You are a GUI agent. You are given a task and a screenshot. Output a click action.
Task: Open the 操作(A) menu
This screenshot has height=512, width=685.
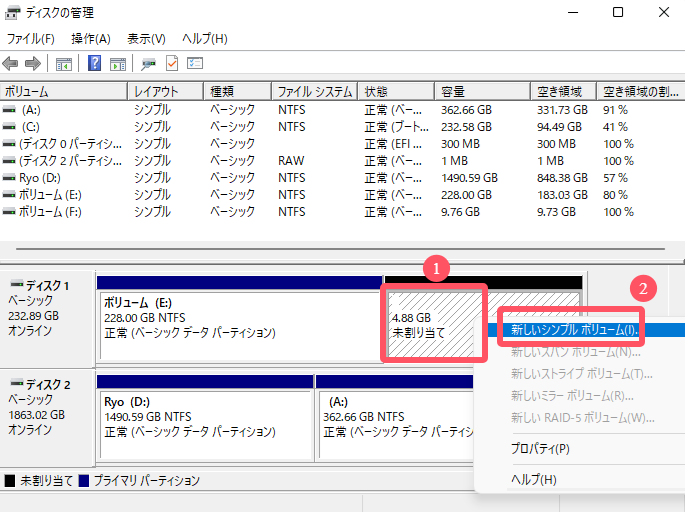point(91,39)
